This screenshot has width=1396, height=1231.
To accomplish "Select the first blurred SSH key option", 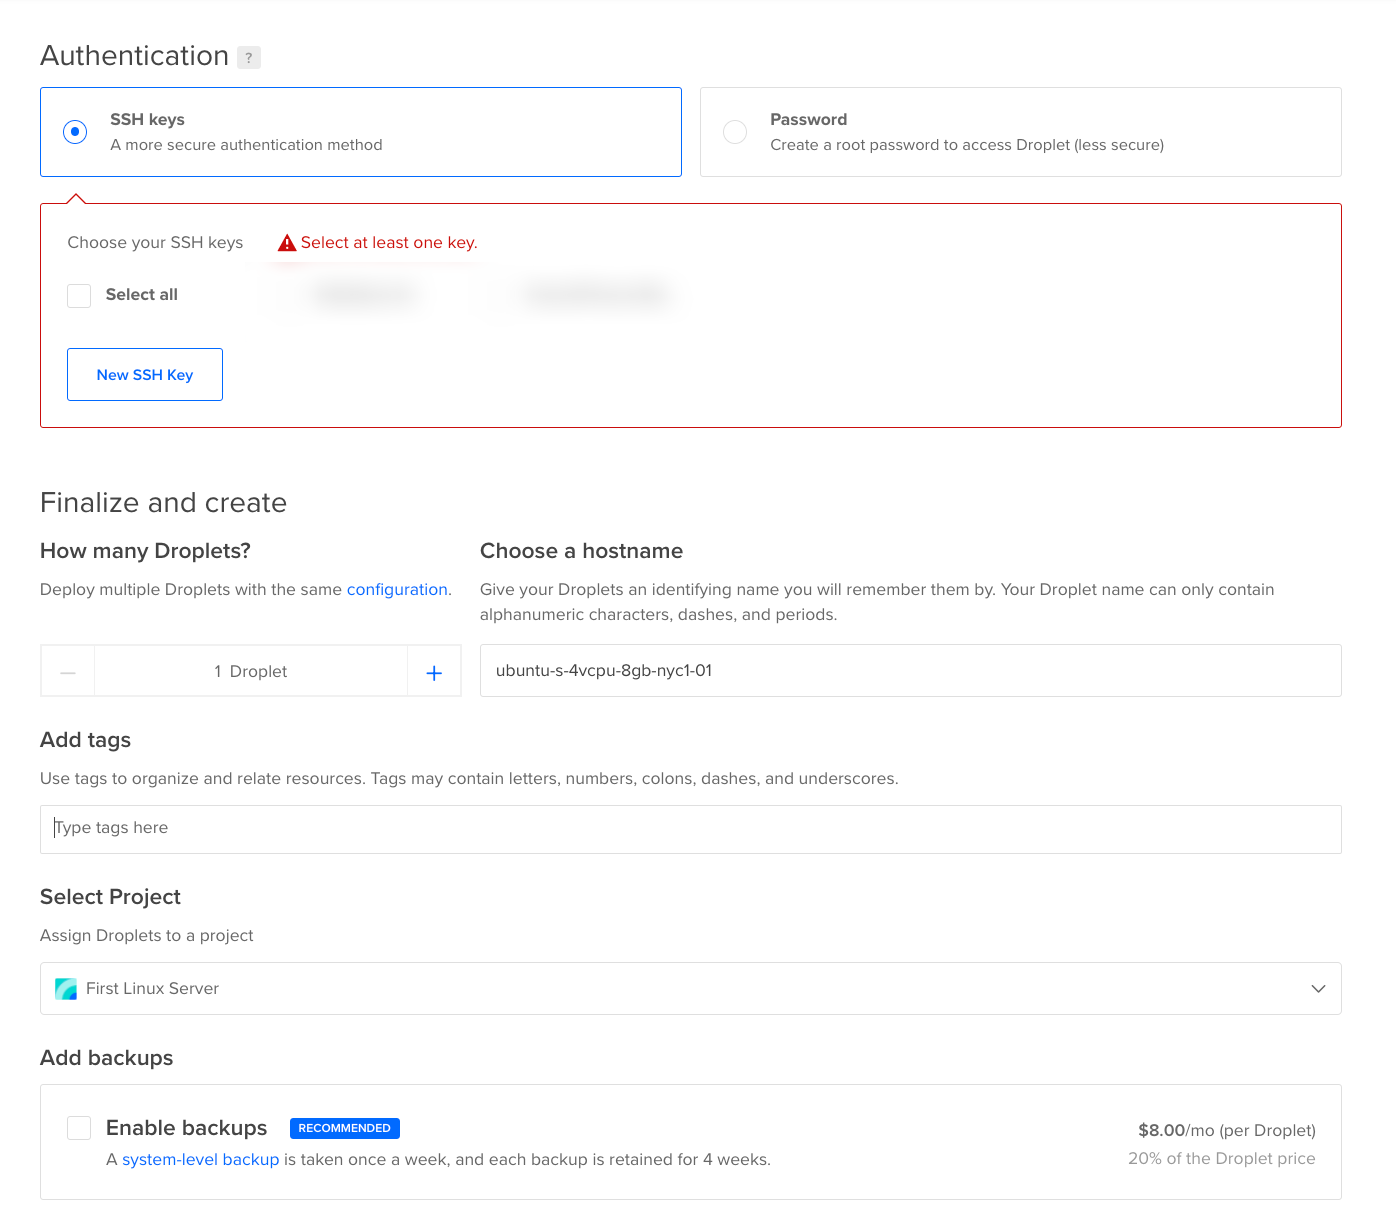I will 362,295.
